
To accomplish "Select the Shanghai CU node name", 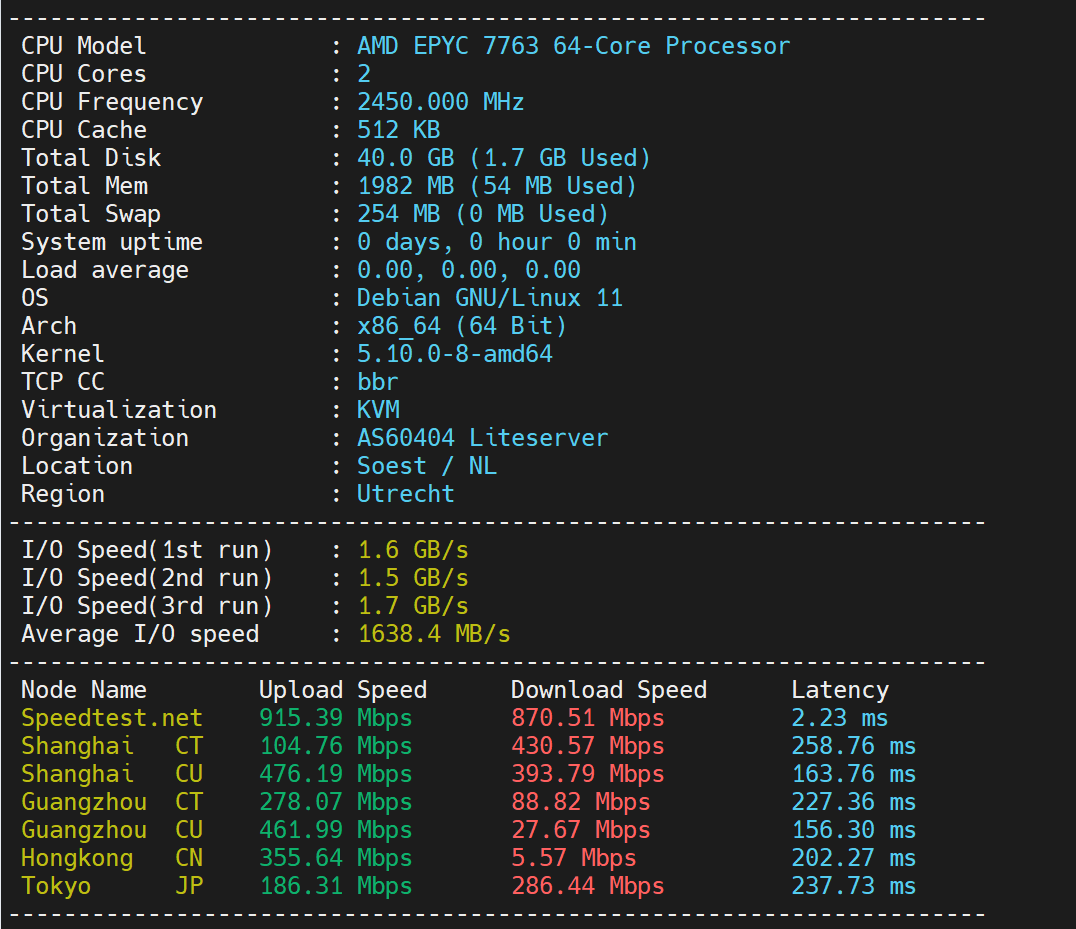I will [x=112, y=775].
